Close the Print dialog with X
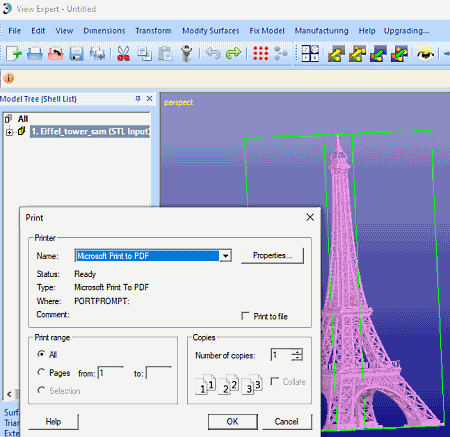The image size is (450, 437). 310,217
